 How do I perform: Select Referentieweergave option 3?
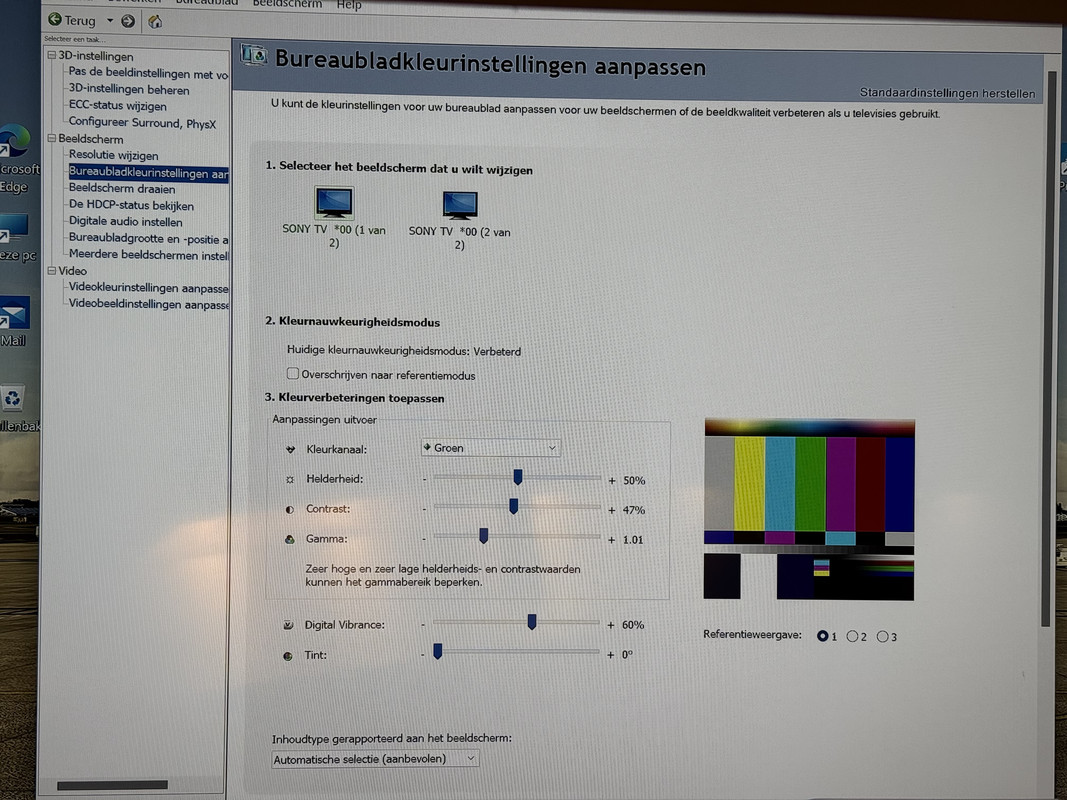(x=883, y=637)
